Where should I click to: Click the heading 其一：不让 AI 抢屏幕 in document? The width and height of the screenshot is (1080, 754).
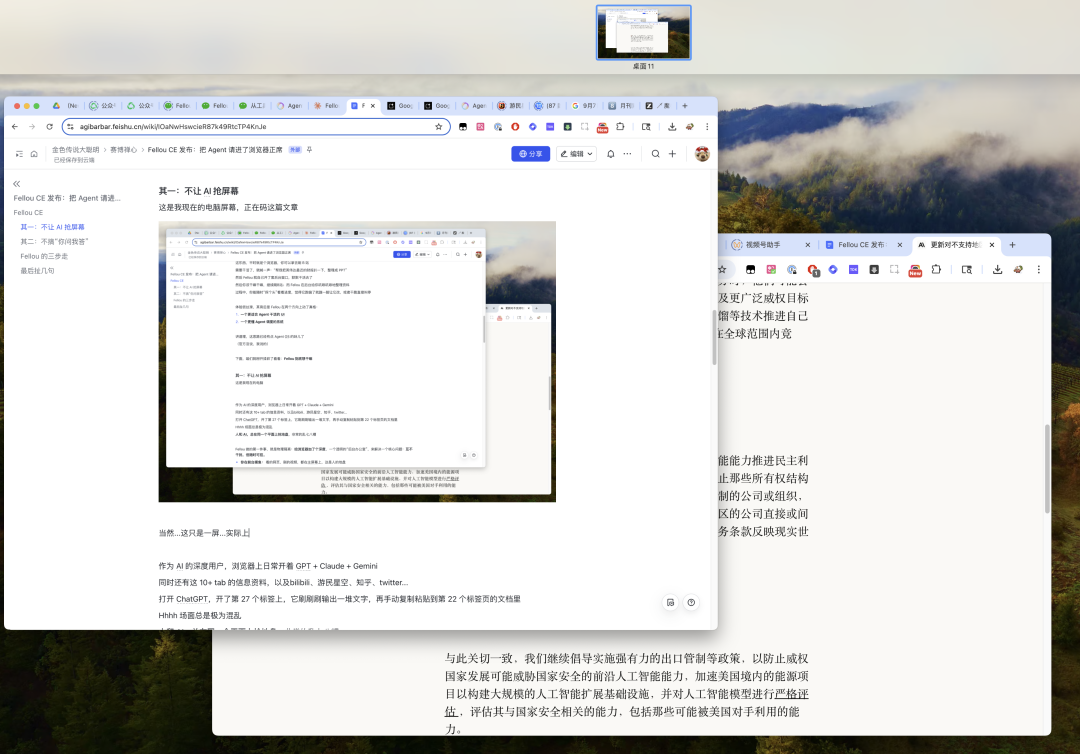tap(198, 191)
